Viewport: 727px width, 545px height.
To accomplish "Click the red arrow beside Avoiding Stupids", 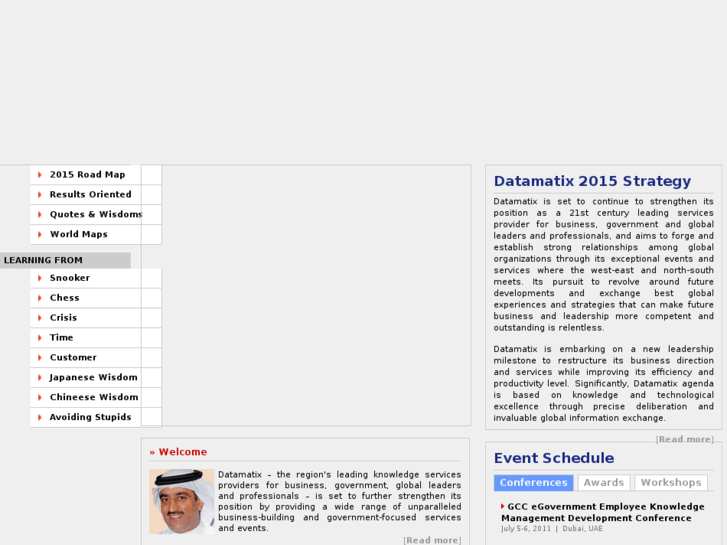I will click(40, 418).
